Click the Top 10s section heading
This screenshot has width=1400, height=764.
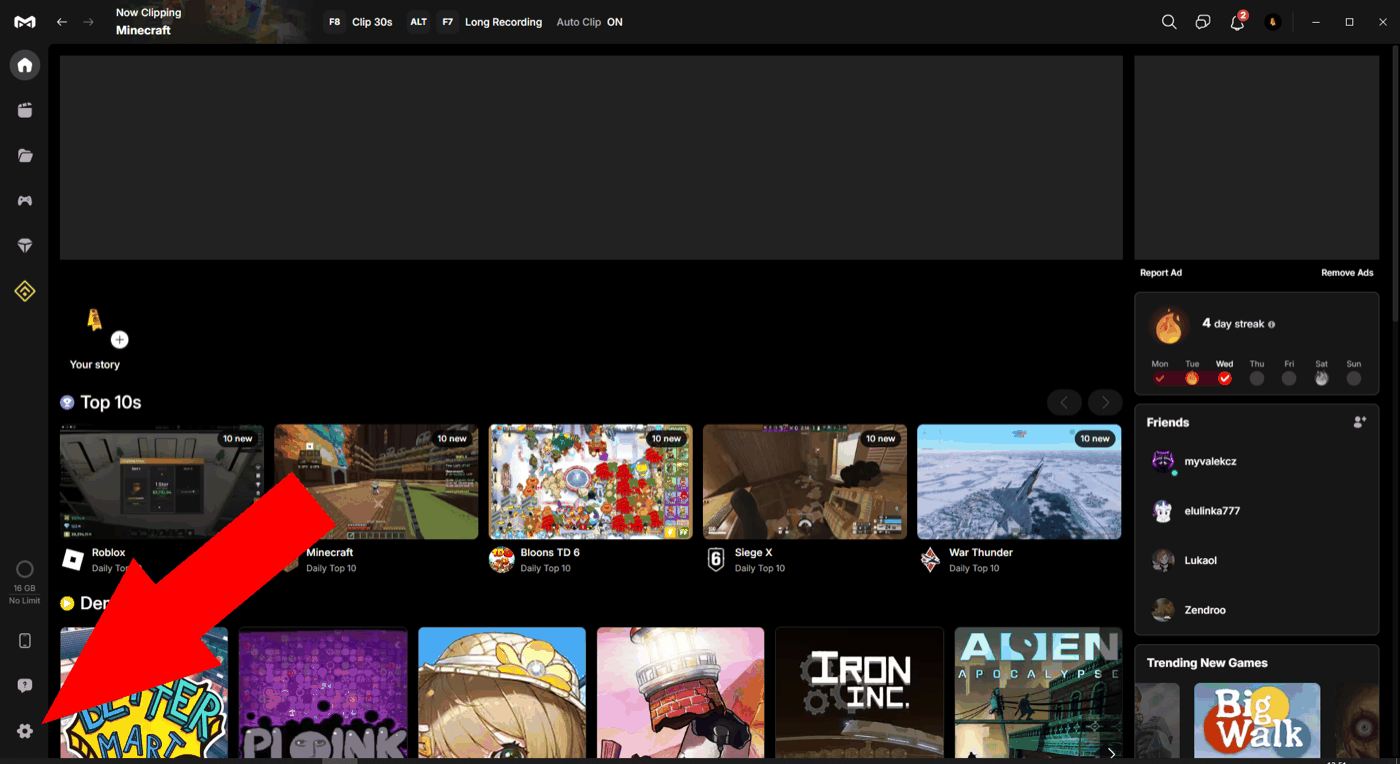coord(110,402)
